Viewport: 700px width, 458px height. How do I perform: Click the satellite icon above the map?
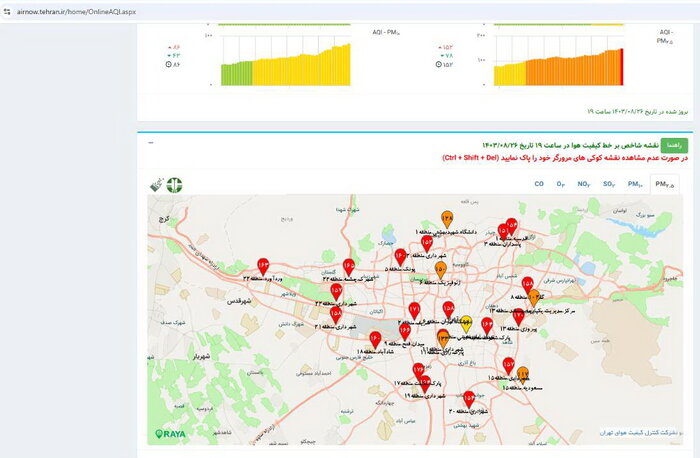[x=156, y=185]
